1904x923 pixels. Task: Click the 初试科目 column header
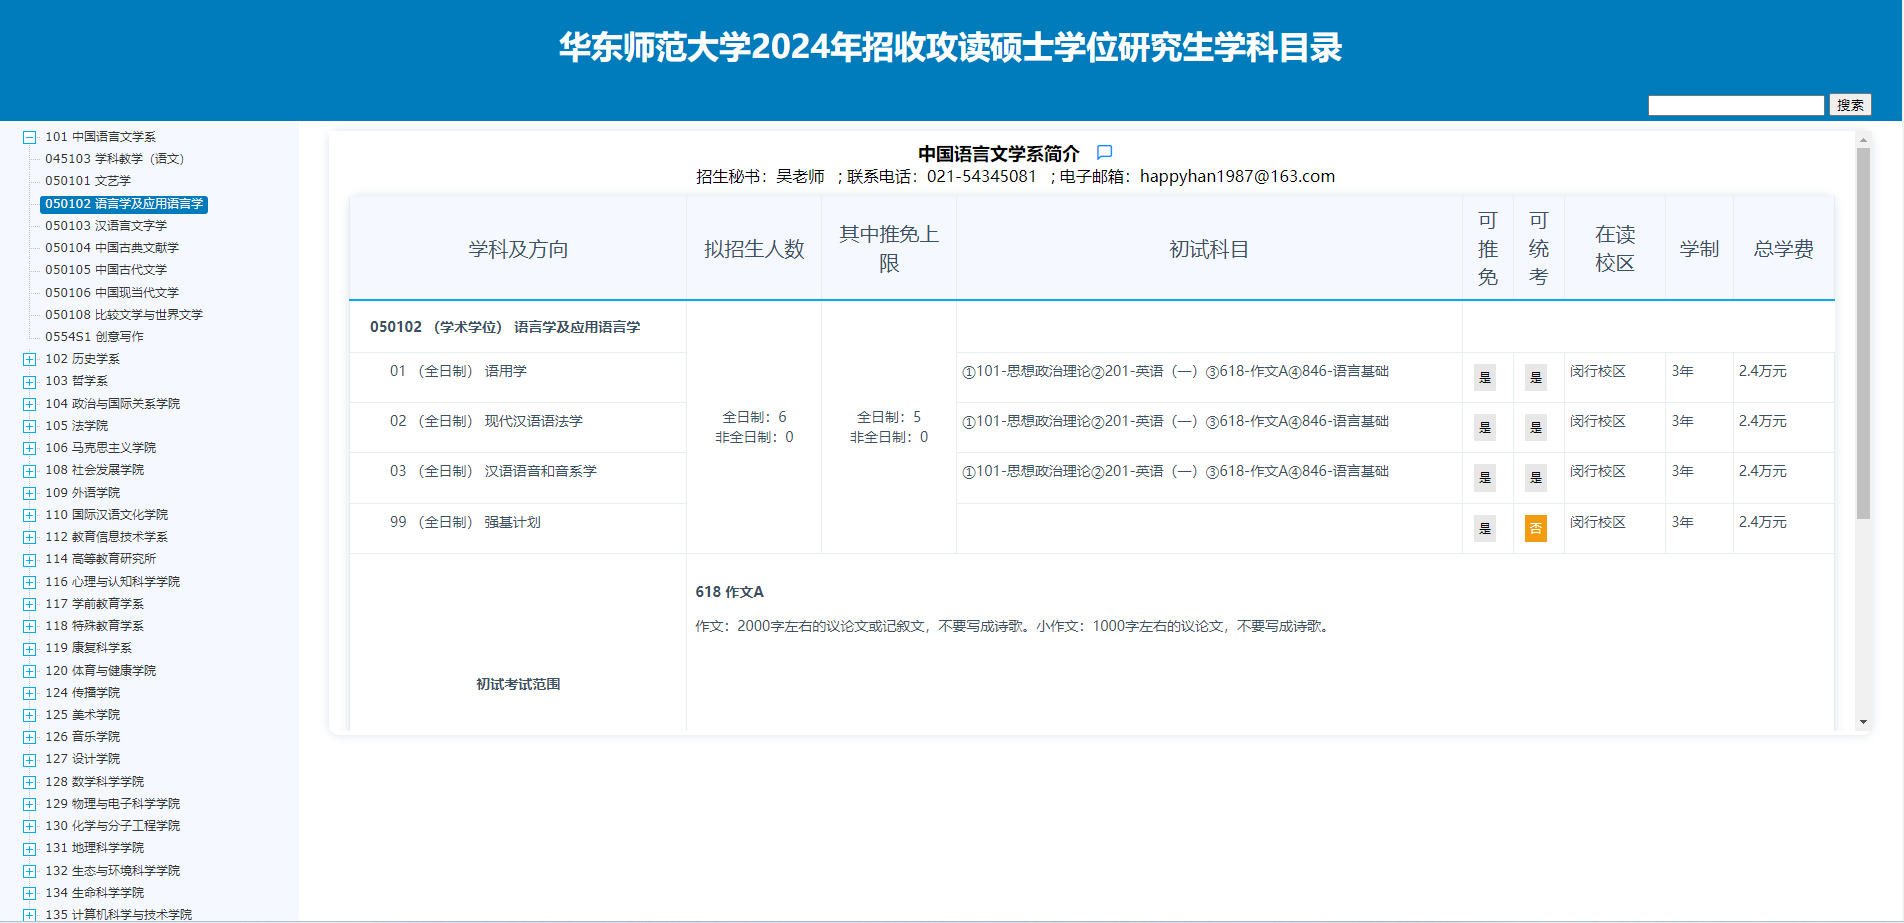1209,249
